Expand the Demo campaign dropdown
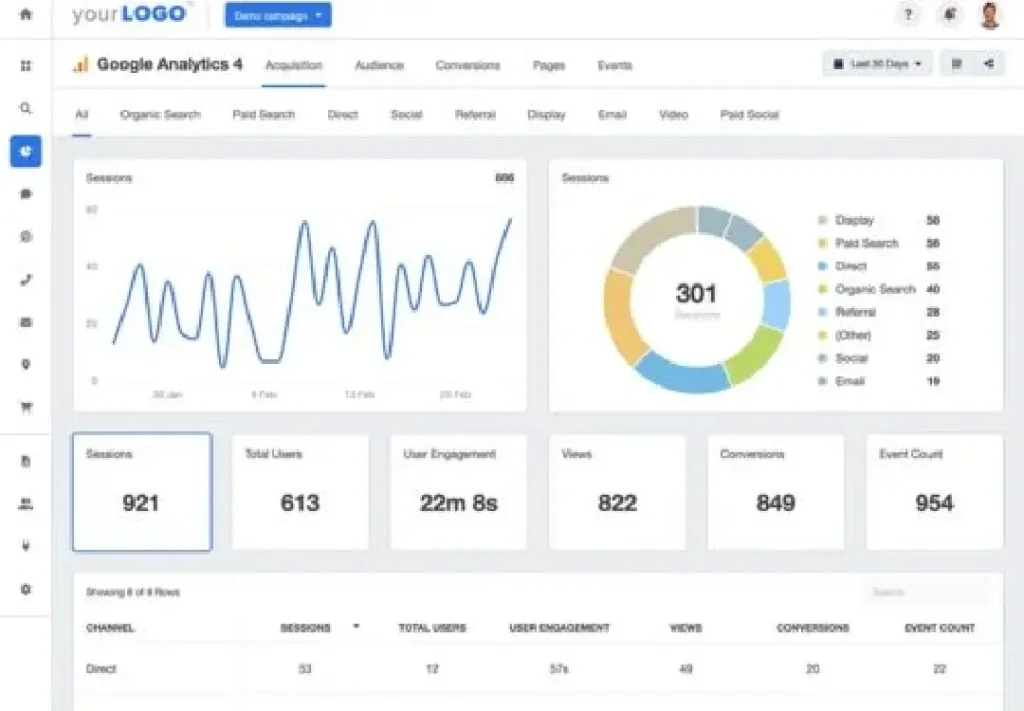Image resolution: width=1024 pixels, height=711 pixels. point(278,16)
